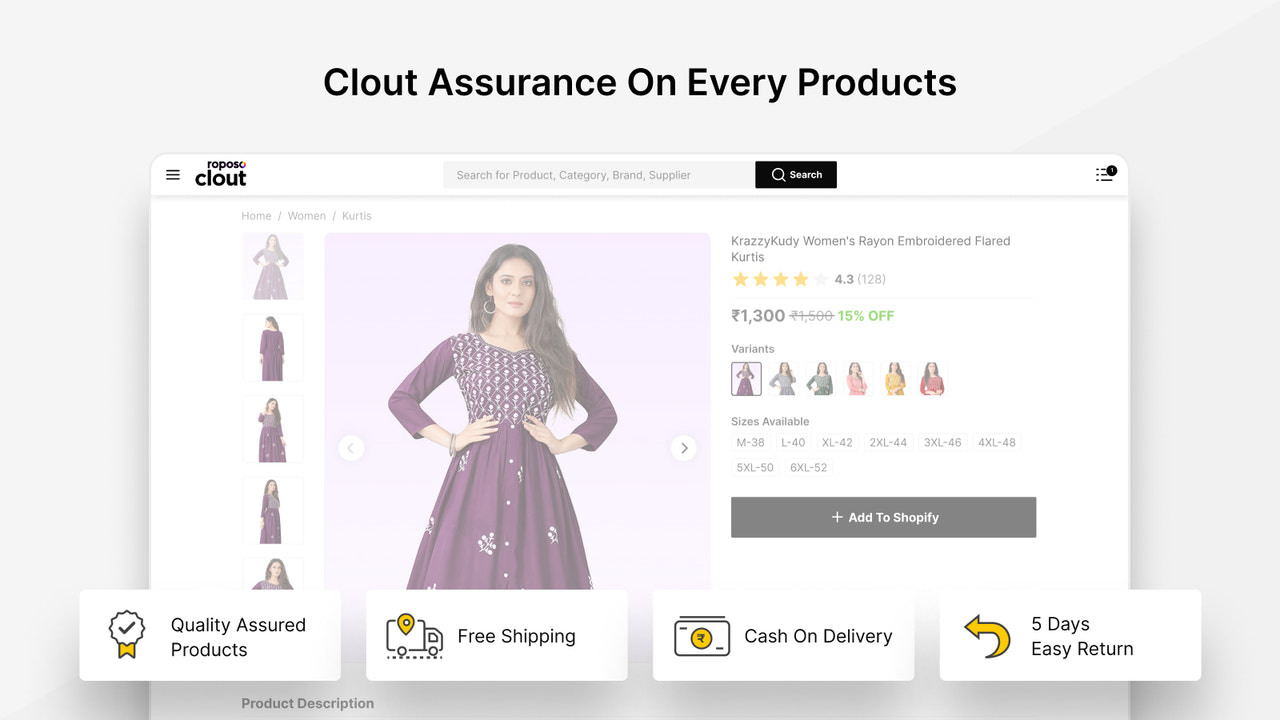Select the grey kurti variant swatch
Screen dimensions: 1280x720
click(x=784, y=378)
